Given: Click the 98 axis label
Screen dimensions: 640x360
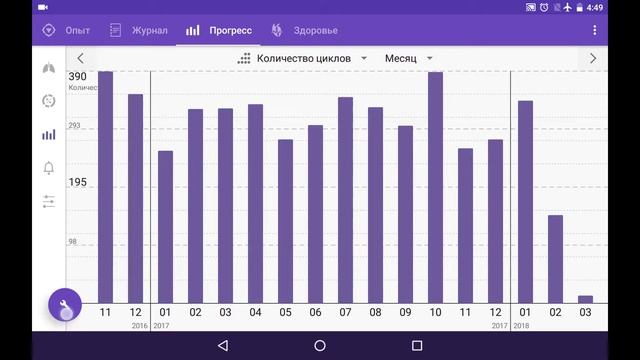Looking at the screenshot, I should point(73,241).
